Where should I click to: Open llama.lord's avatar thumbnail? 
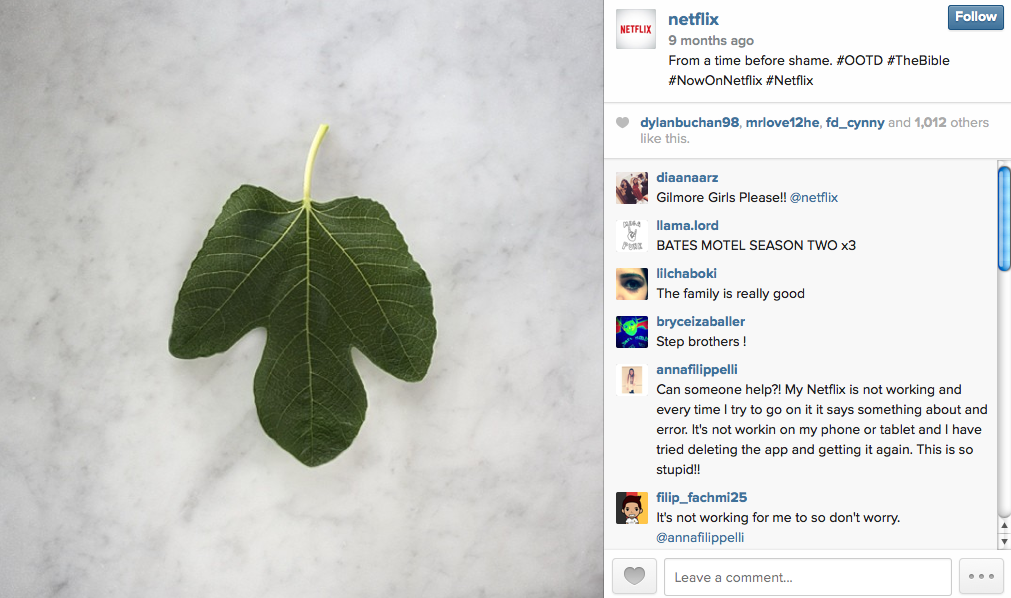(x=632, y=235)
